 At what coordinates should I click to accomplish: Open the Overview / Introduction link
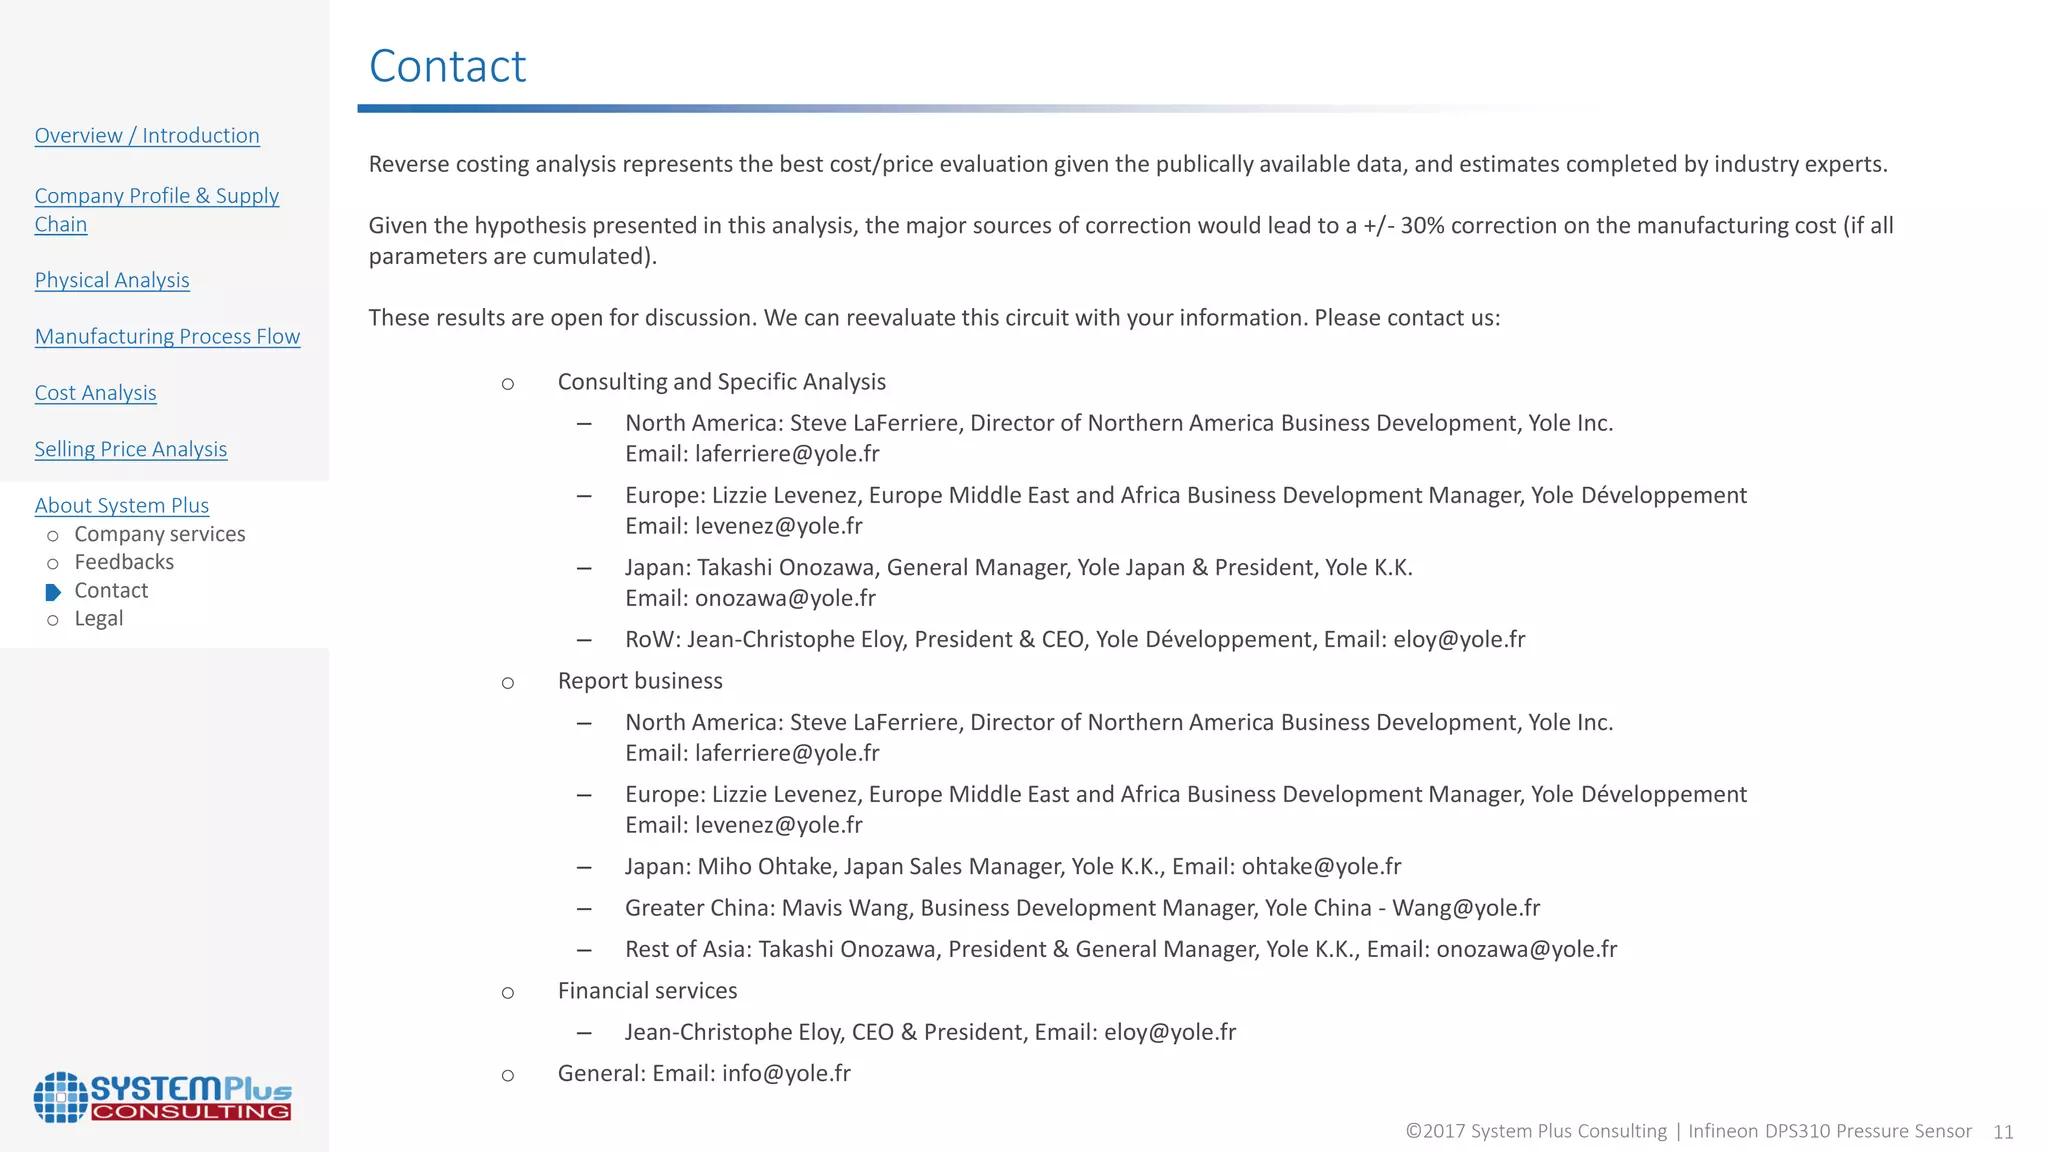[147, 135]
